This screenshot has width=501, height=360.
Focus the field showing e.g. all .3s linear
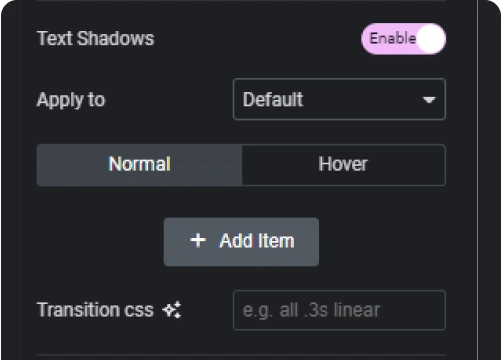click(x=339, y=310)
